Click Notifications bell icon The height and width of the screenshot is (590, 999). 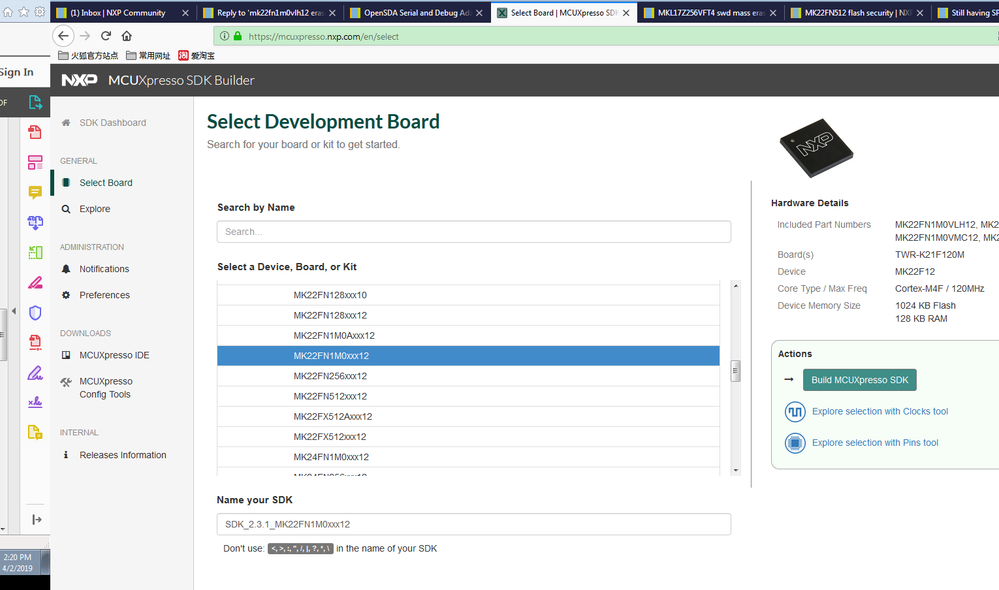point(66,269)
